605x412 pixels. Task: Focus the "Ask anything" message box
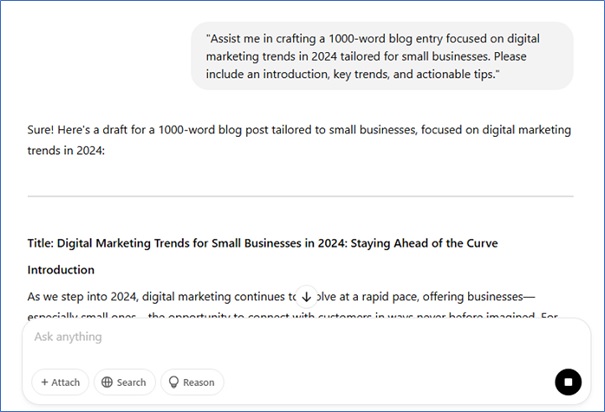click(x=280, y=338)
